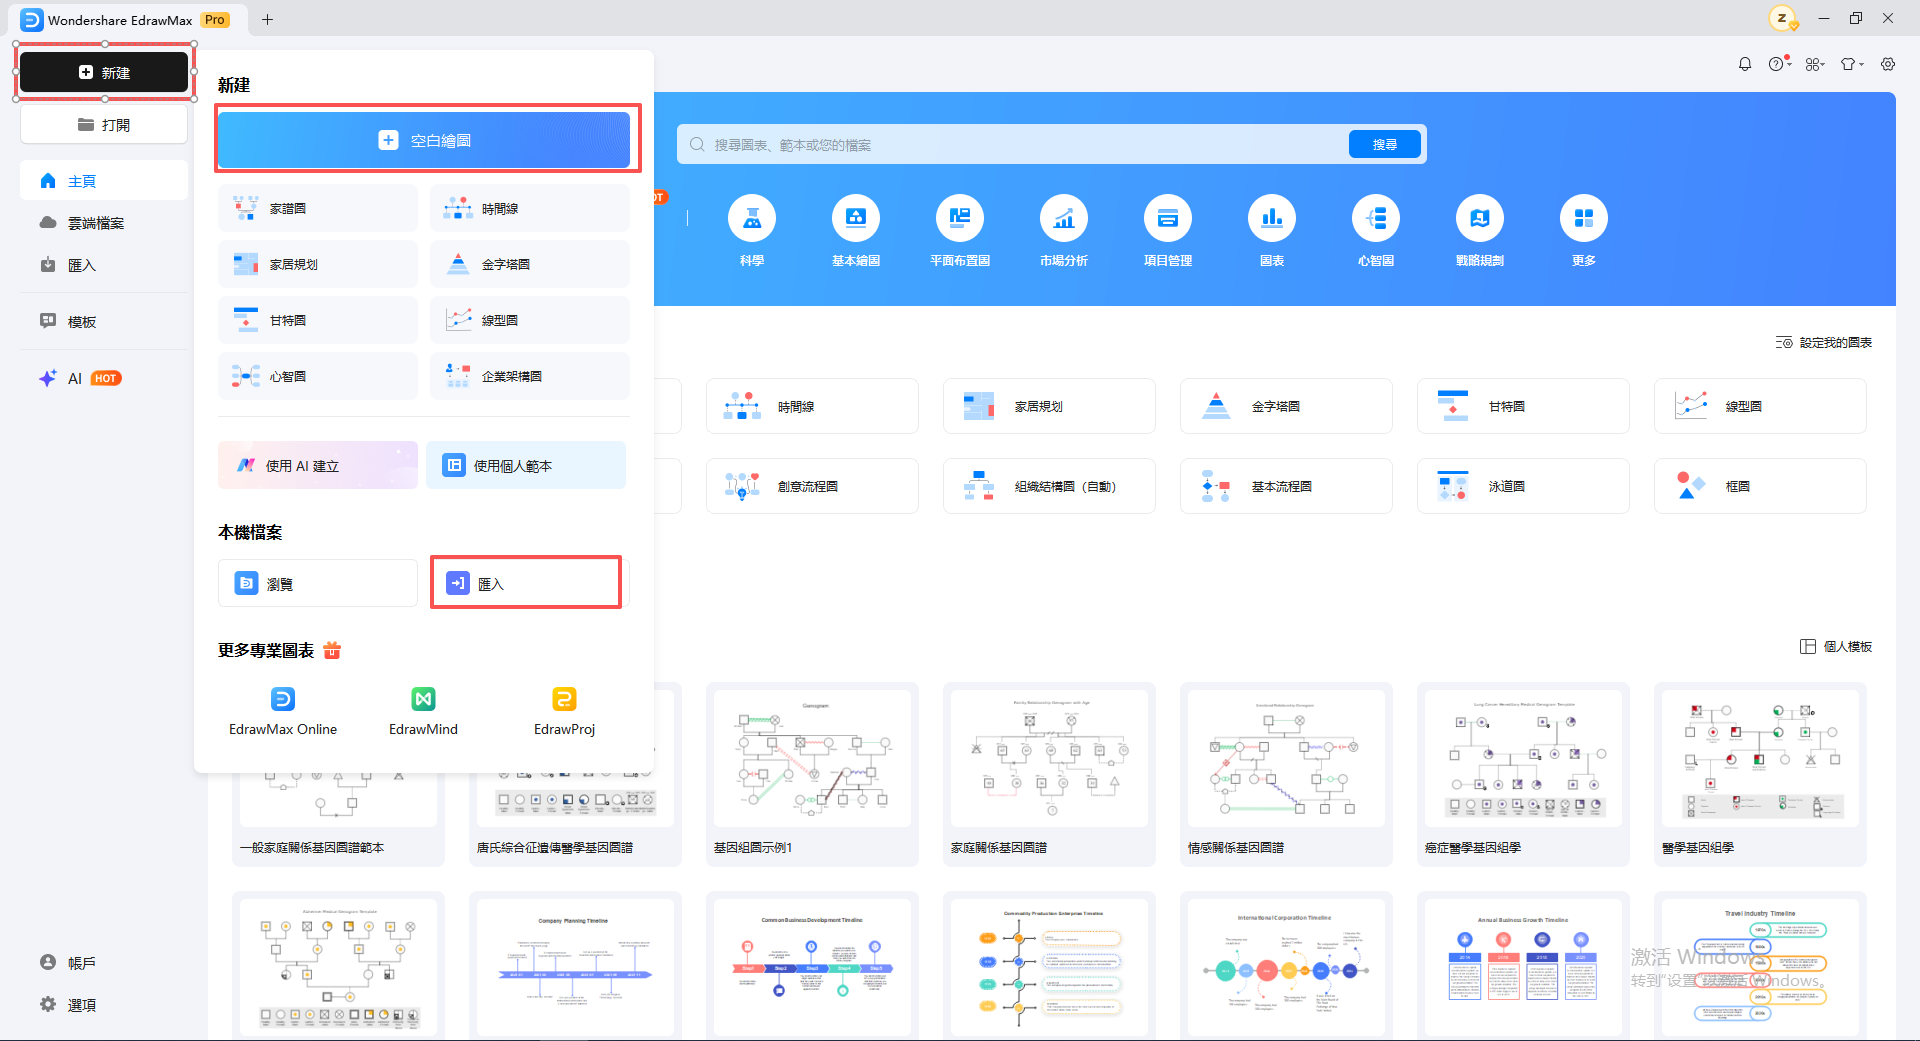This screenshot has height=1041, width=1920.
Task: Click 使用個人範本 button
Action: coord(526,465)
